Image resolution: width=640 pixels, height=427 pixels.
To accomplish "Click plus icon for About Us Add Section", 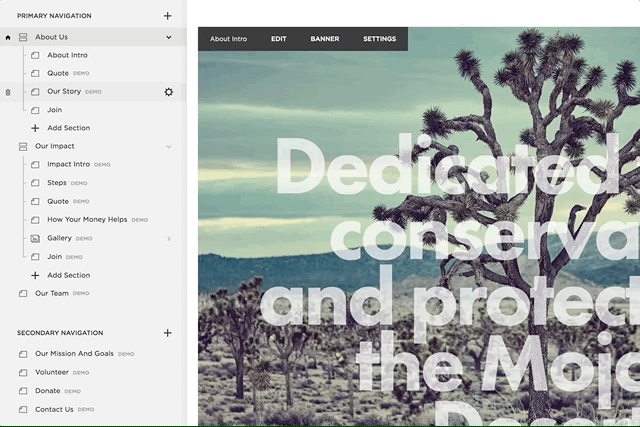I will tap(35, 128).
